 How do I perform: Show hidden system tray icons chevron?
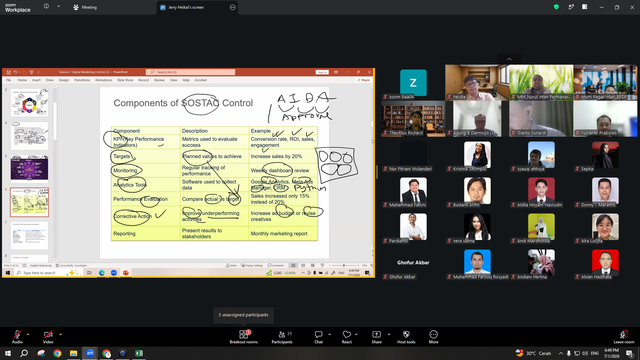[x=561, y=353]
